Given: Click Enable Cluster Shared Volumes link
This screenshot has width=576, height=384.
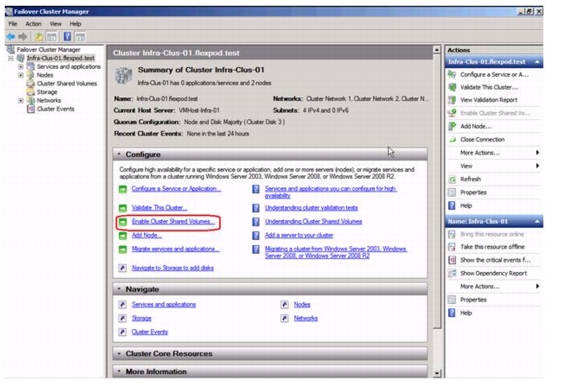Looking at the screenshot, I should pos(173,221).
